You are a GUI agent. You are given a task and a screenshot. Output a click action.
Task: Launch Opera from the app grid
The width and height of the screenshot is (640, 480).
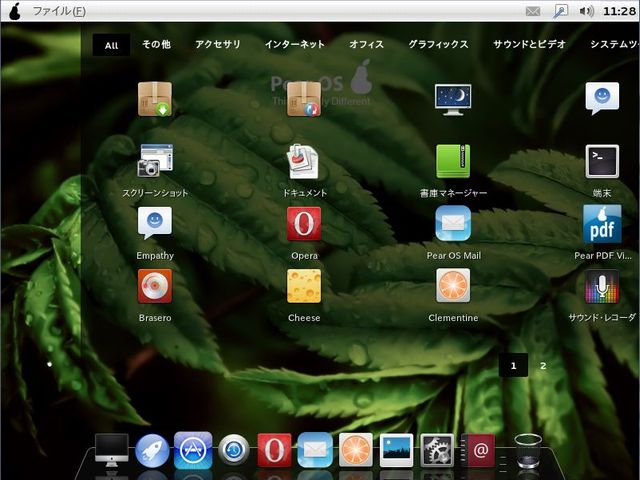[304, 225]
